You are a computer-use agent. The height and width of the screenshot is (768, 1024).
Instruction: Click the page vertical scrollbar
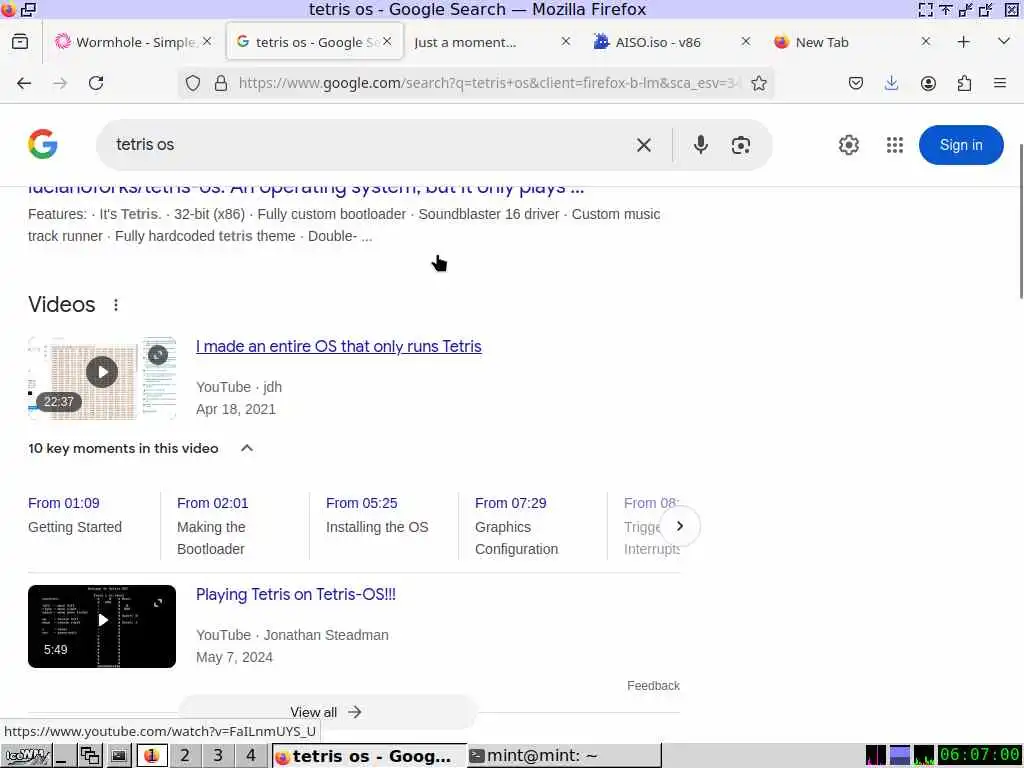point(1020,222)
